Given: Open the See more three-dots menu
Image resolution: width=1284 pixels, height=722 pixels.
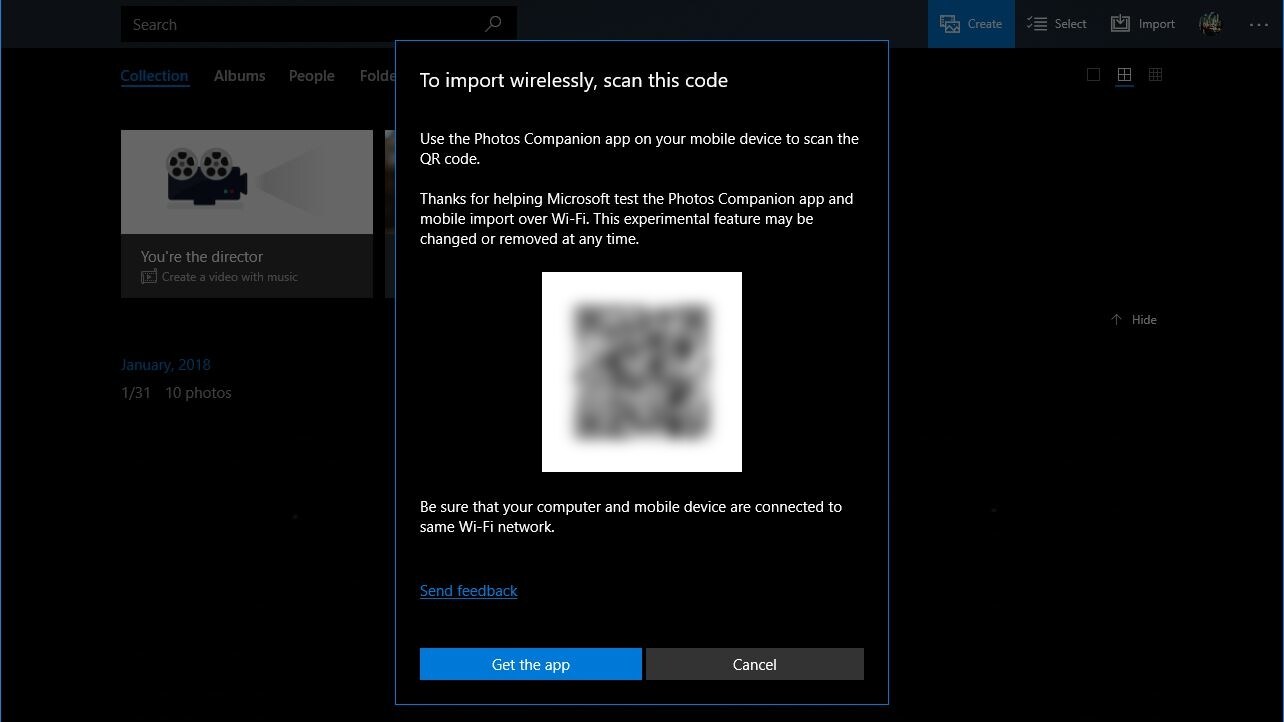Looking at the screenshot, I should pyautogui.click(x=1259, y=24).
